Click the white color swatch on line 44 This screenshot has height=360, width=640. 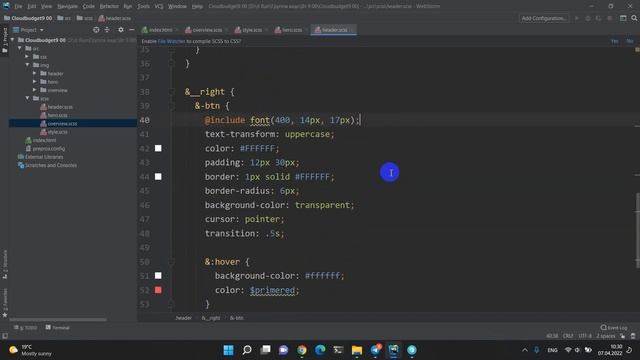(x=158, y=177)
